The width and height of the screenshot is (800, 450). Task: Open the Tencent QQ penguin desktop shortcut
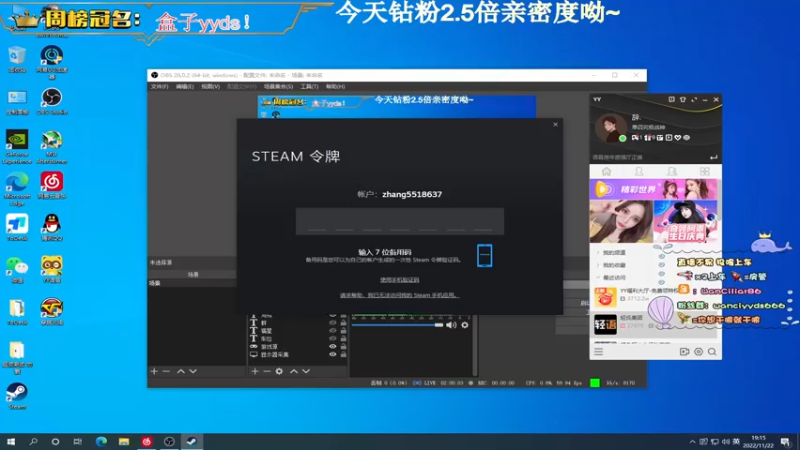(x=52, y=228)
